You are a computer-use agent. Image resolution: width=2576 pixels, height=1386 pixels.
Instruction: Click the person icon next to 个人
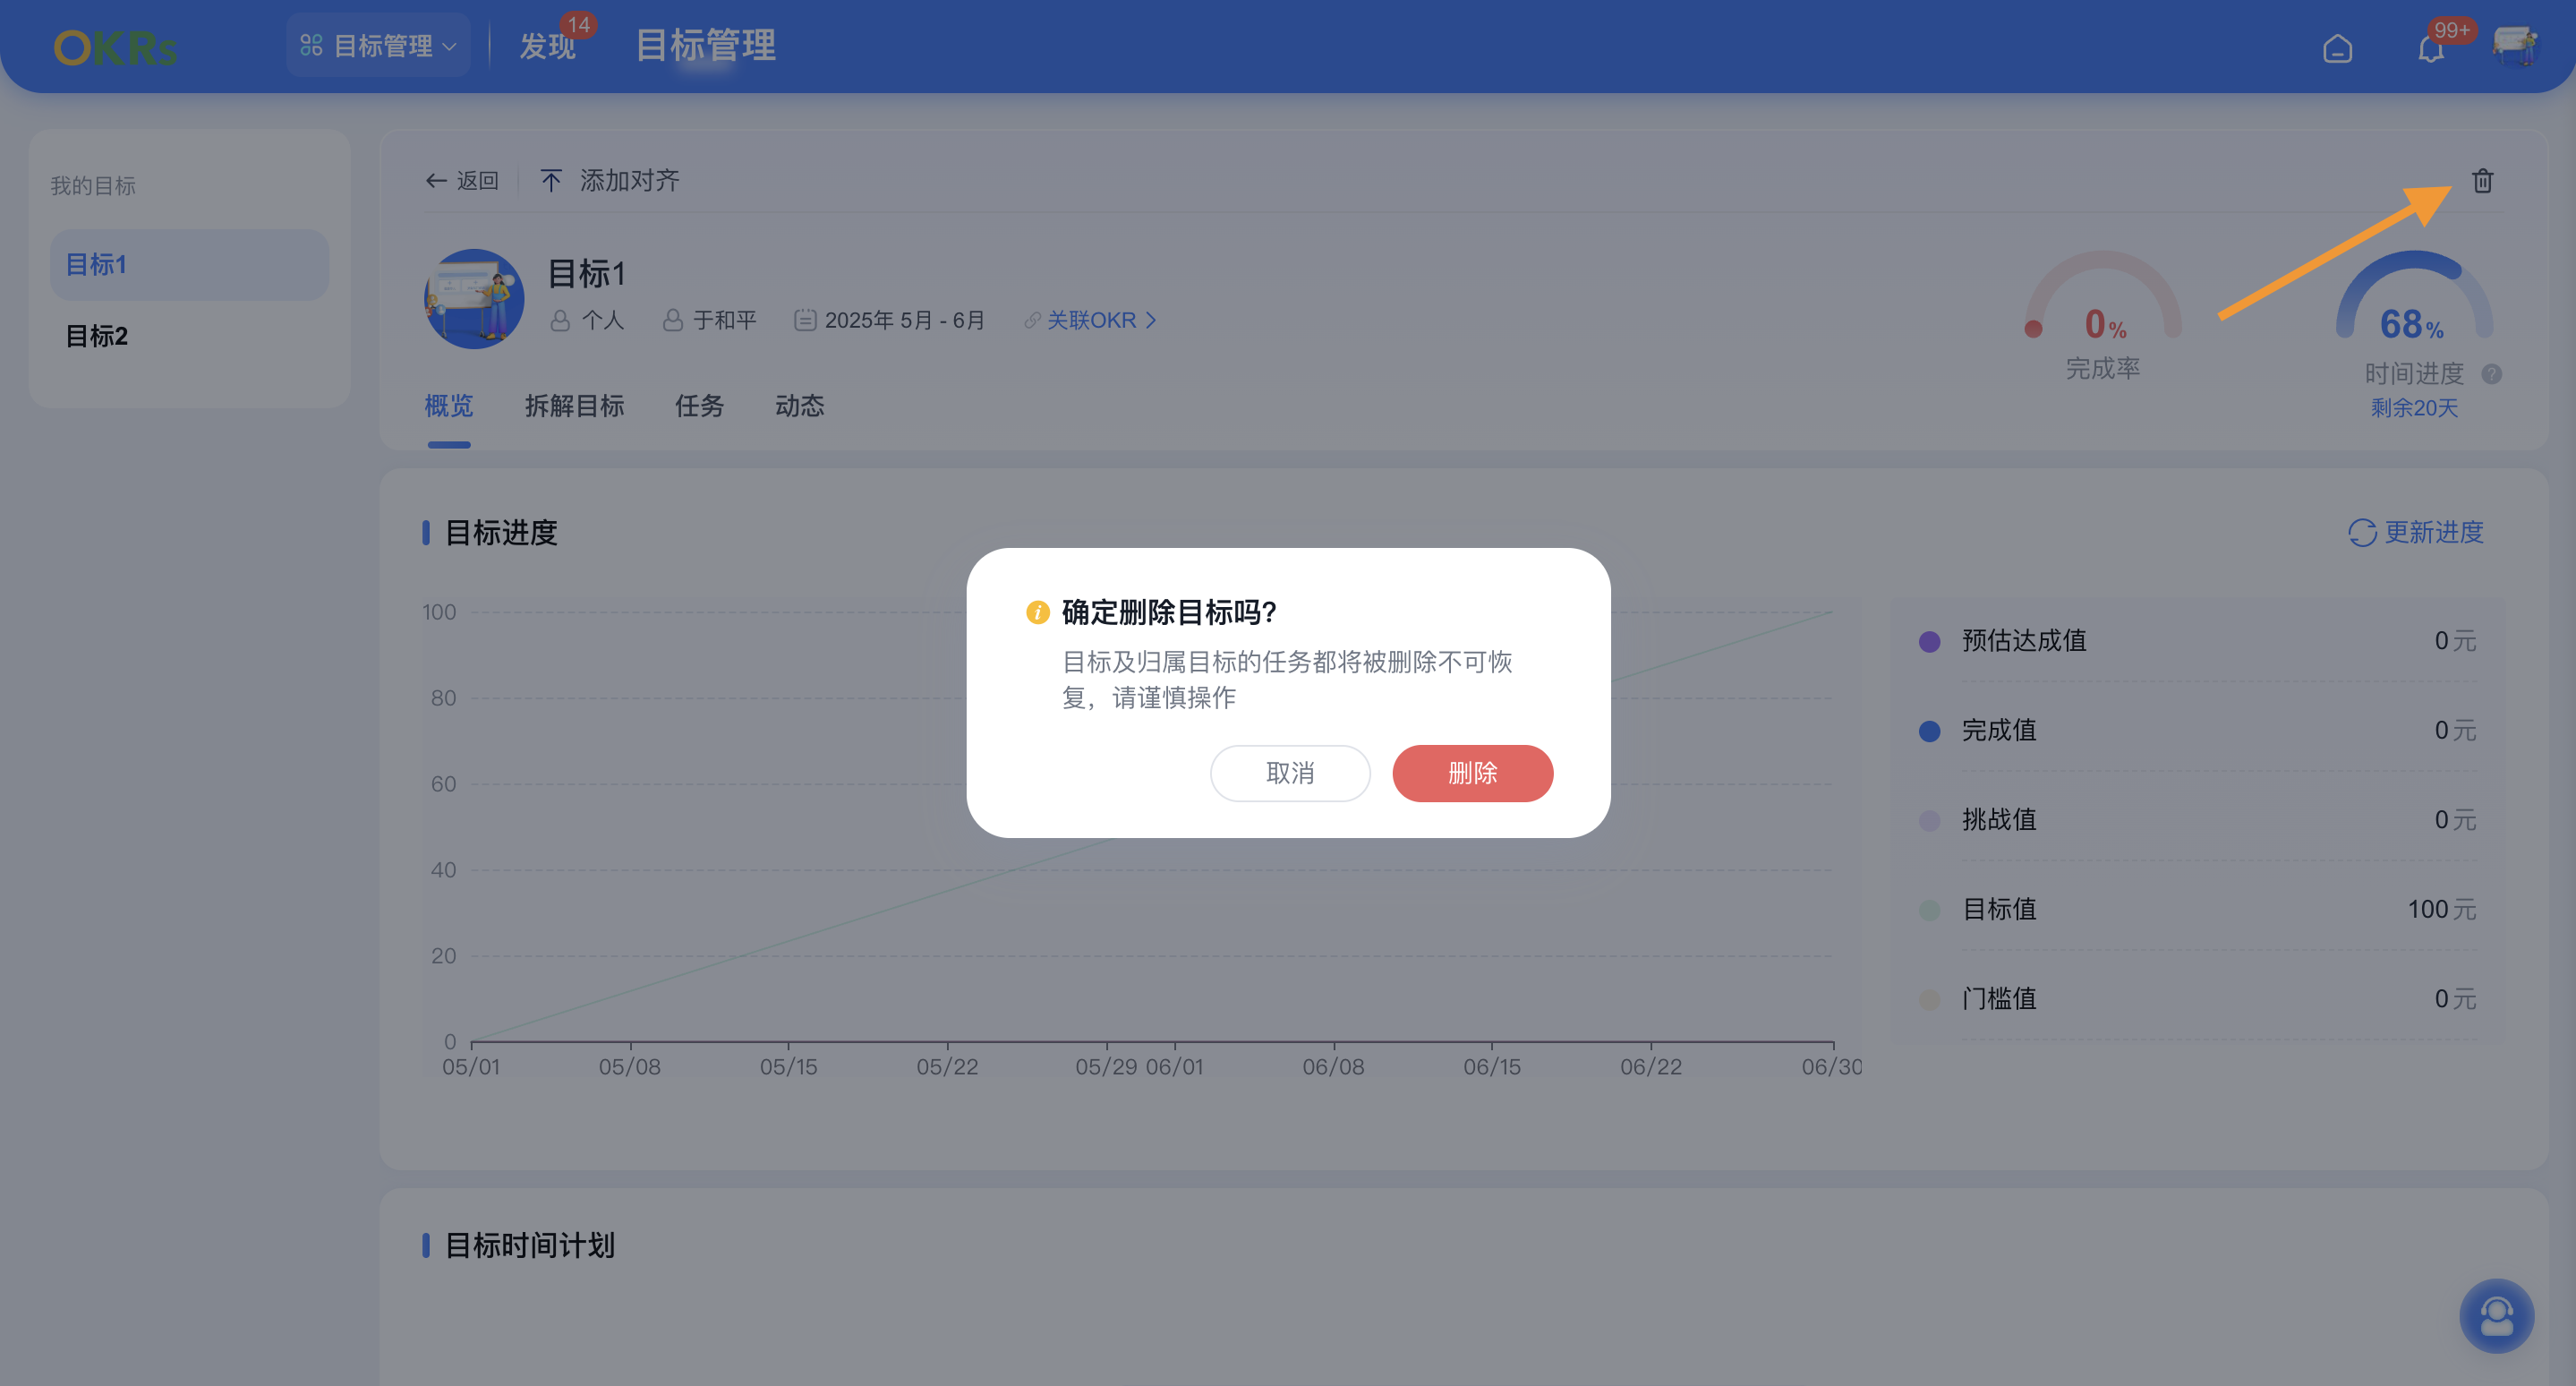click(562, 321)
